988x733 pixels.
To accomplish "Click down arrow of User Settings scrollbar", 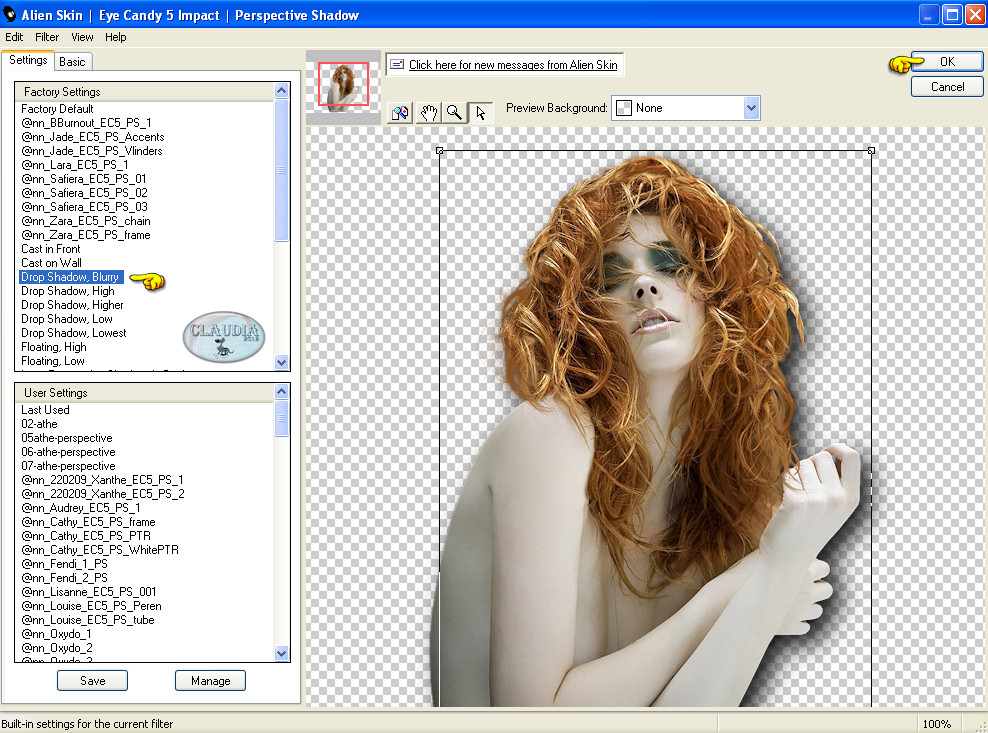I will (x=282, y=654).
